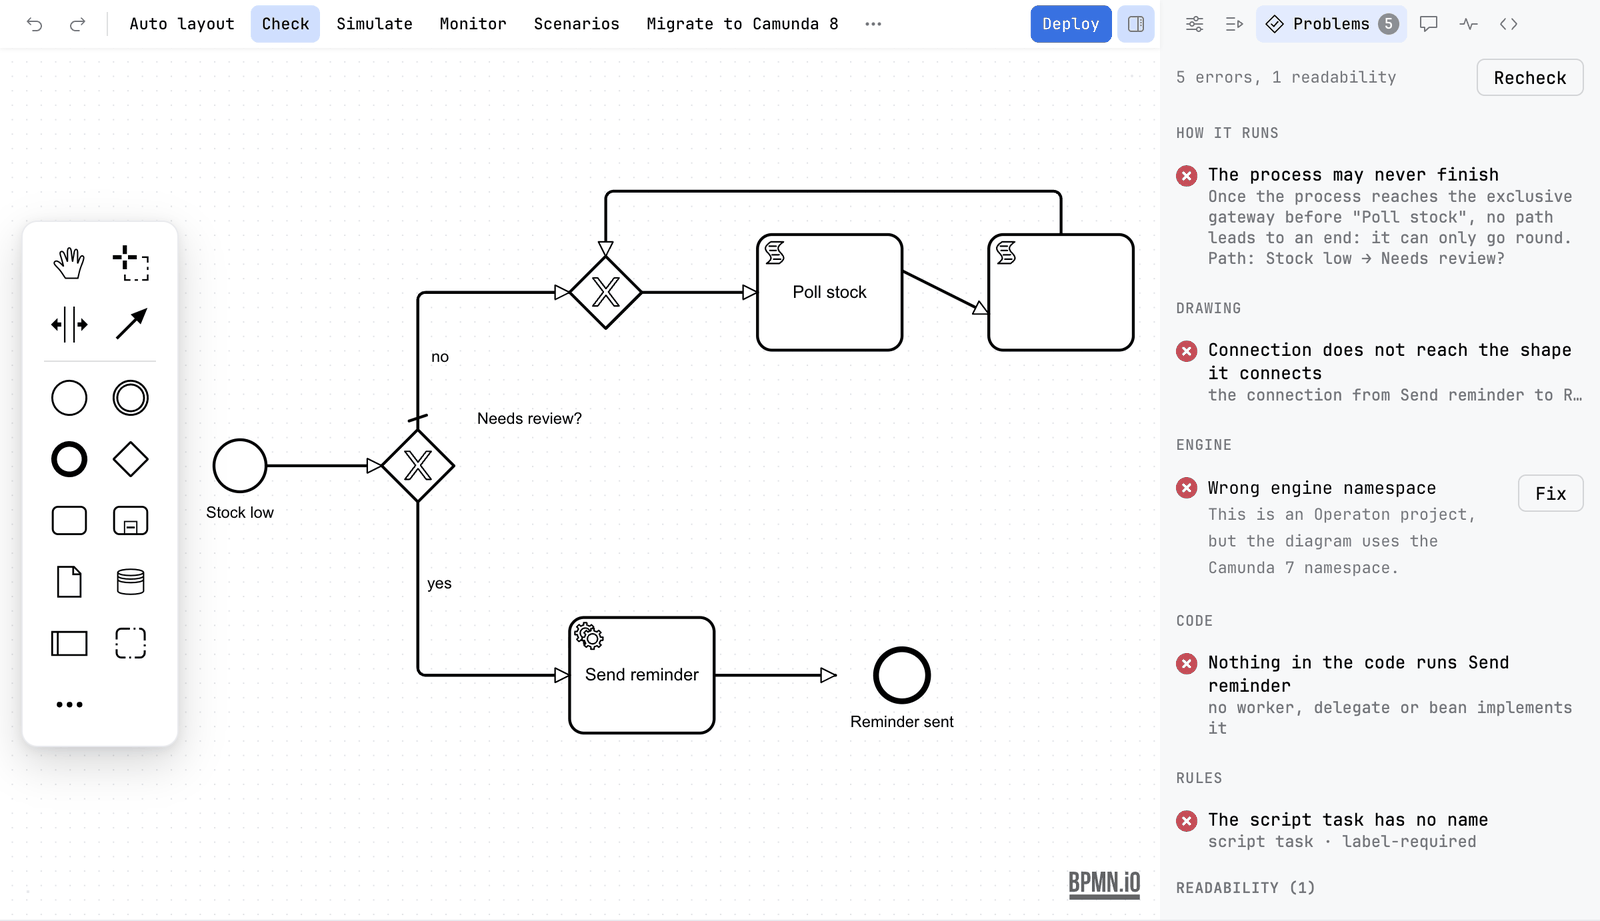The height and width of the screenshot is (921, 1600).
Task: Open the properties sliders panel
Action: tap(1194, 24)
